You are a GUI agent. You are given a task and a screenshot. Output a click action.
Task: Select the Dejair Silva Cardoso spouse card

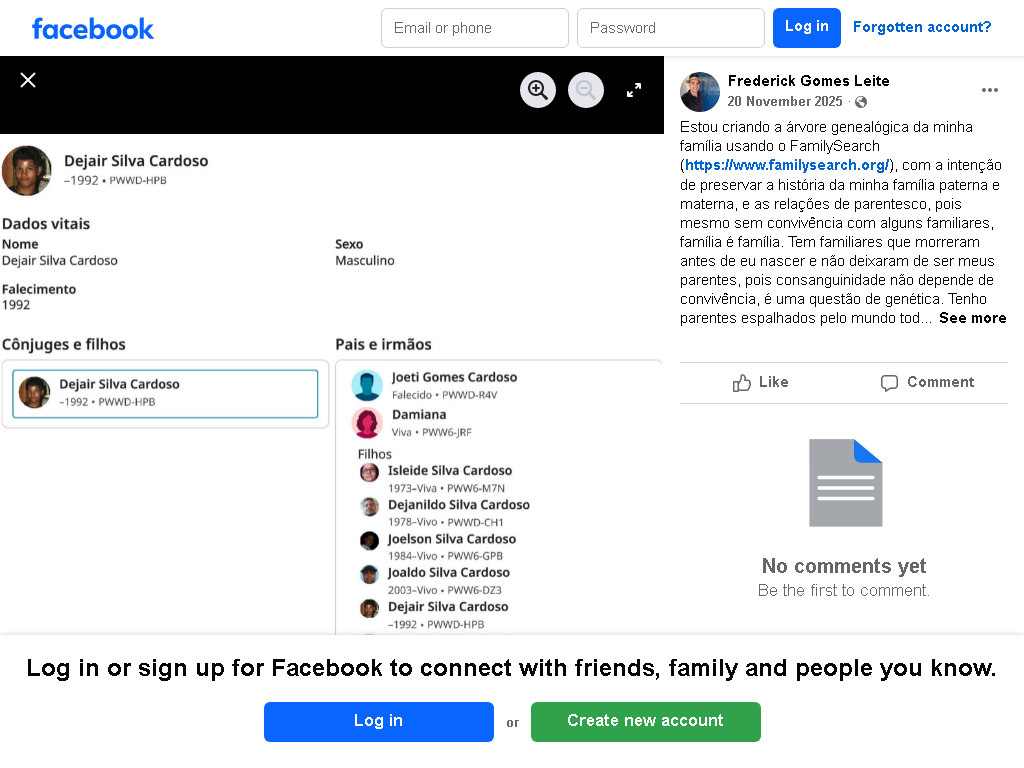click(165, 394)
